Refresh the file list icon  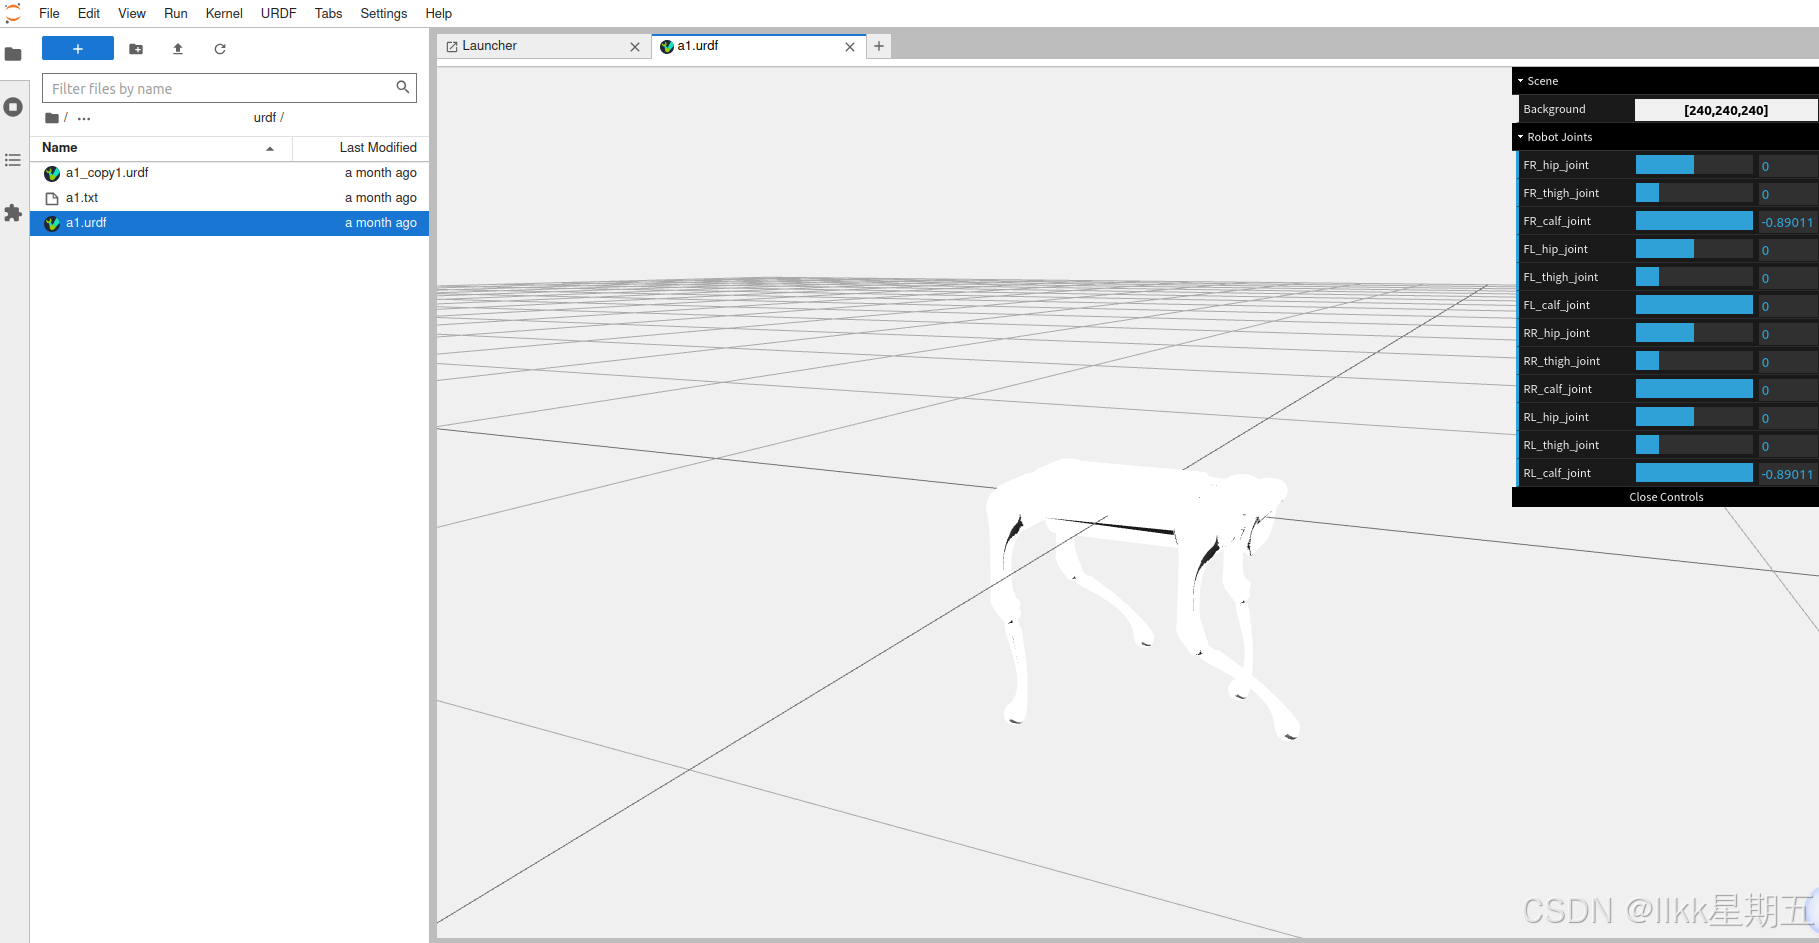[x=220, y=49]
